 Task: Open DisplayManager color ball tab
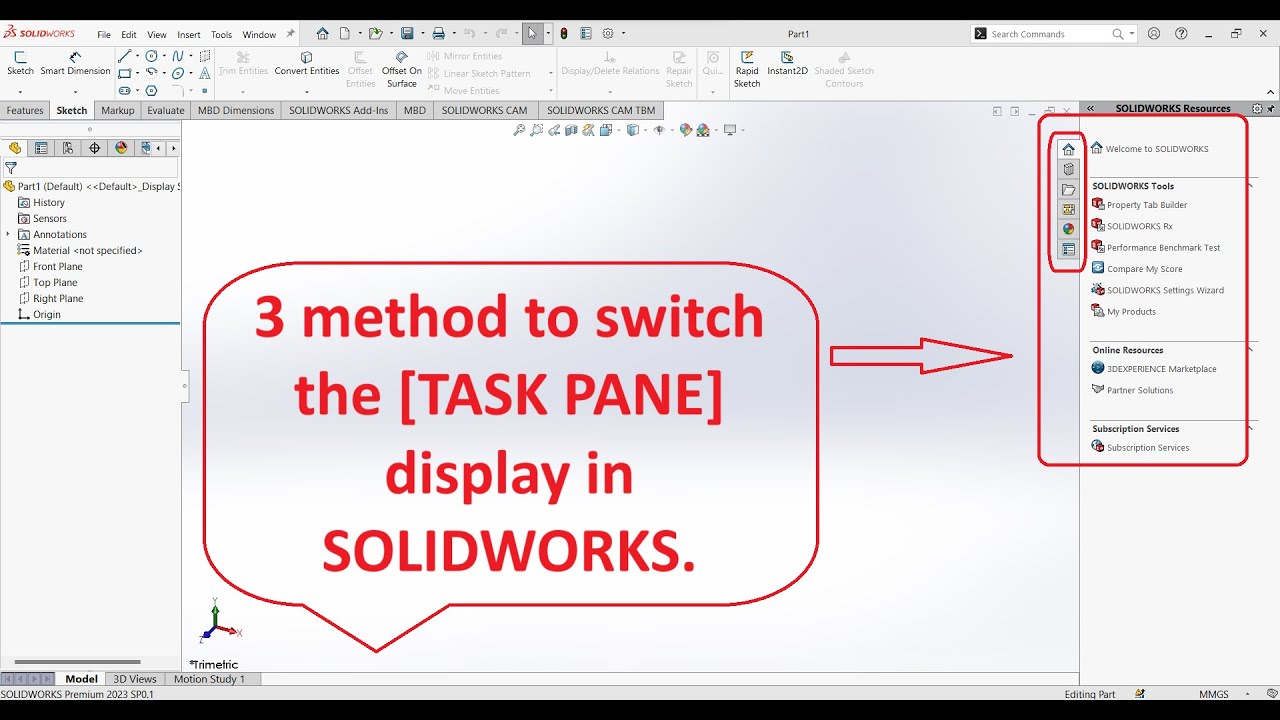pyautogui.click(x=121, y=148)
